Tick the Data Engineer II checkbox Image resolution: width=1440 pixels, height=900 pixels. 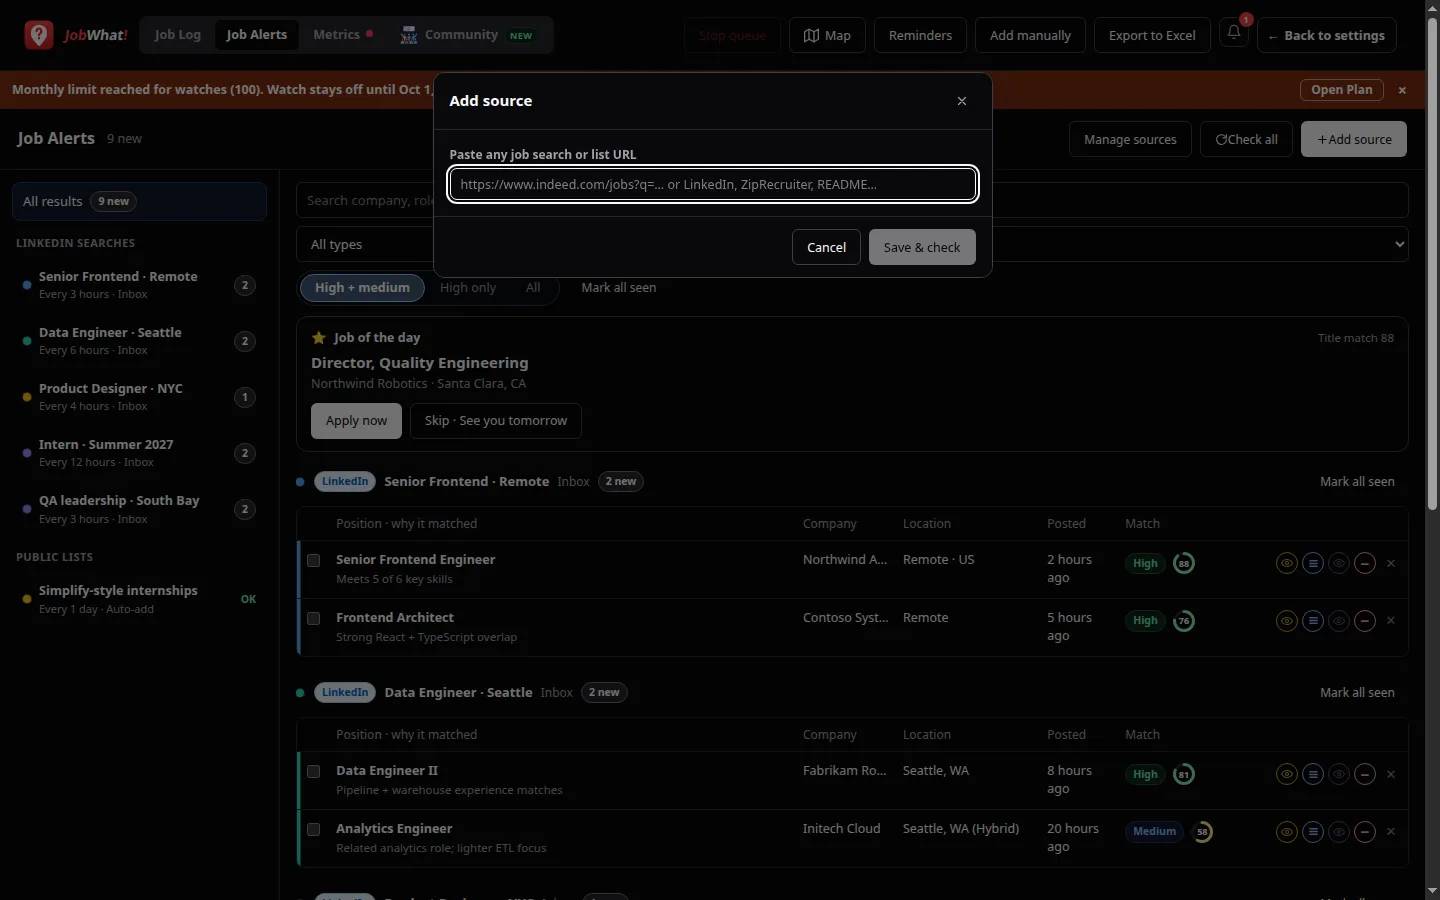(x=314, y=772)
